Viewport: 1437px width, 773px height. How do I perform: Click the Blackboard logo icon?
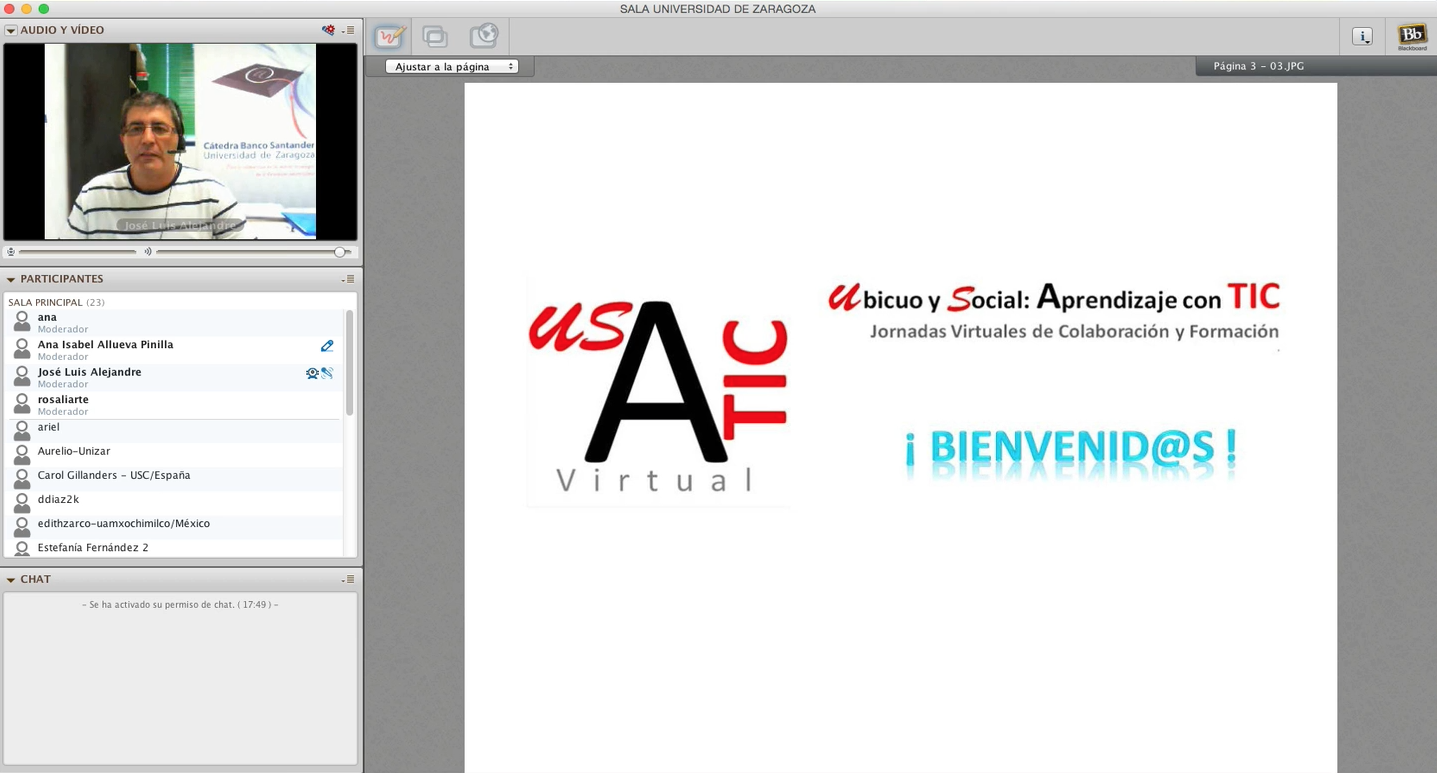1412,37
